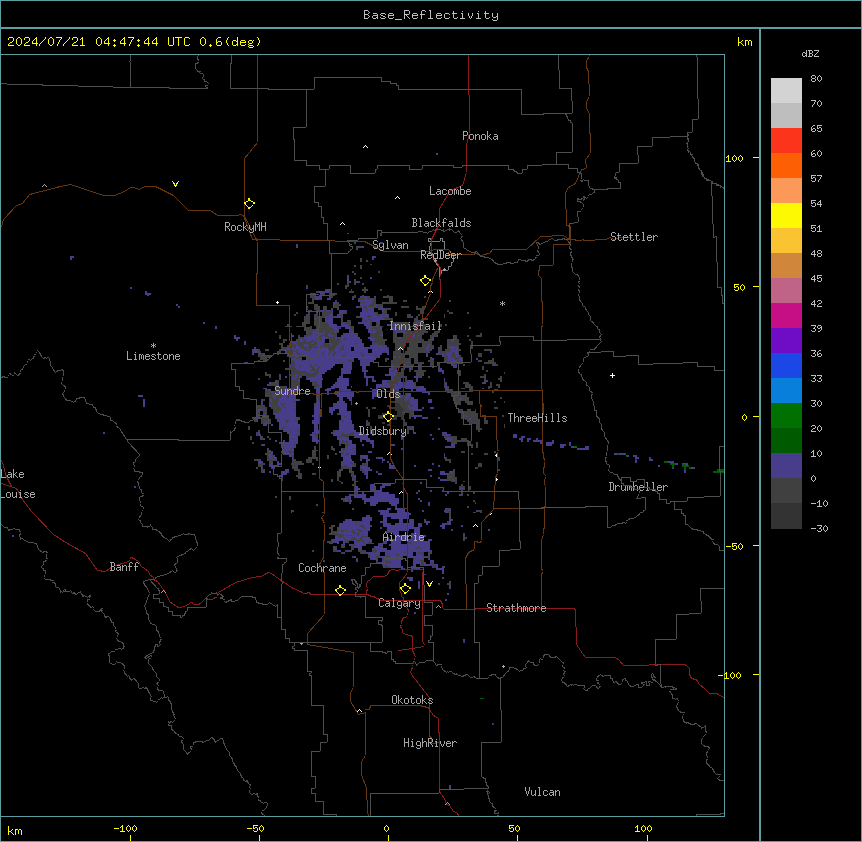Click the purple 10 dBZ legend swatch
This screenshot has height=842, width=862.
click(786, 466)
